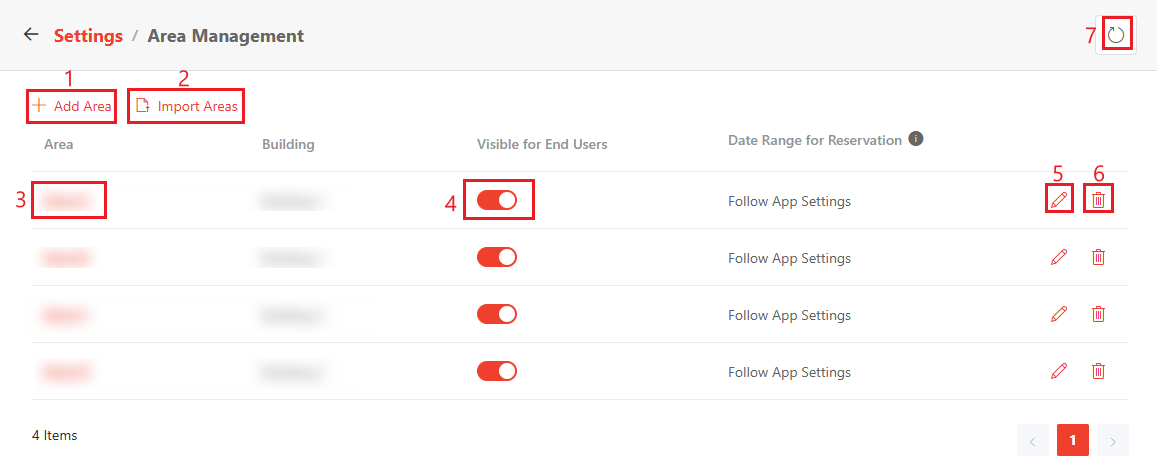
Task: Edit the second area row
Action: tap(1059, 257)
